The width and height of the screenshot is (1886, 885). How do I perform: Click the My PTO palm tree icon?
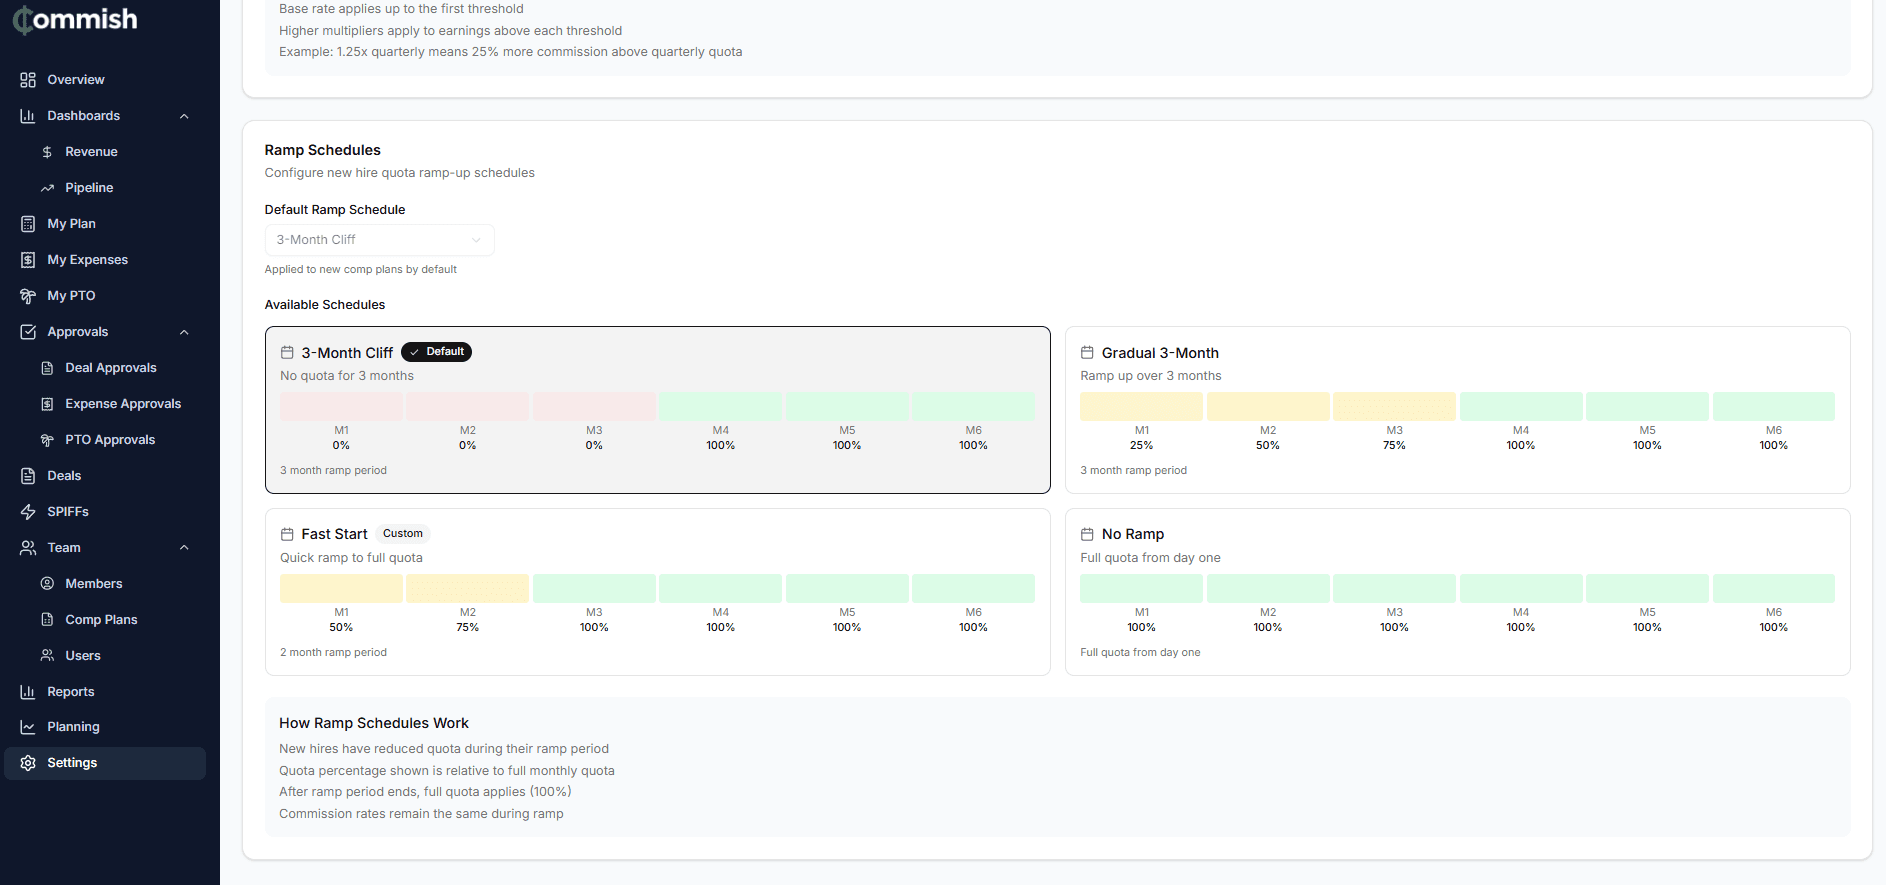(28, 296)
